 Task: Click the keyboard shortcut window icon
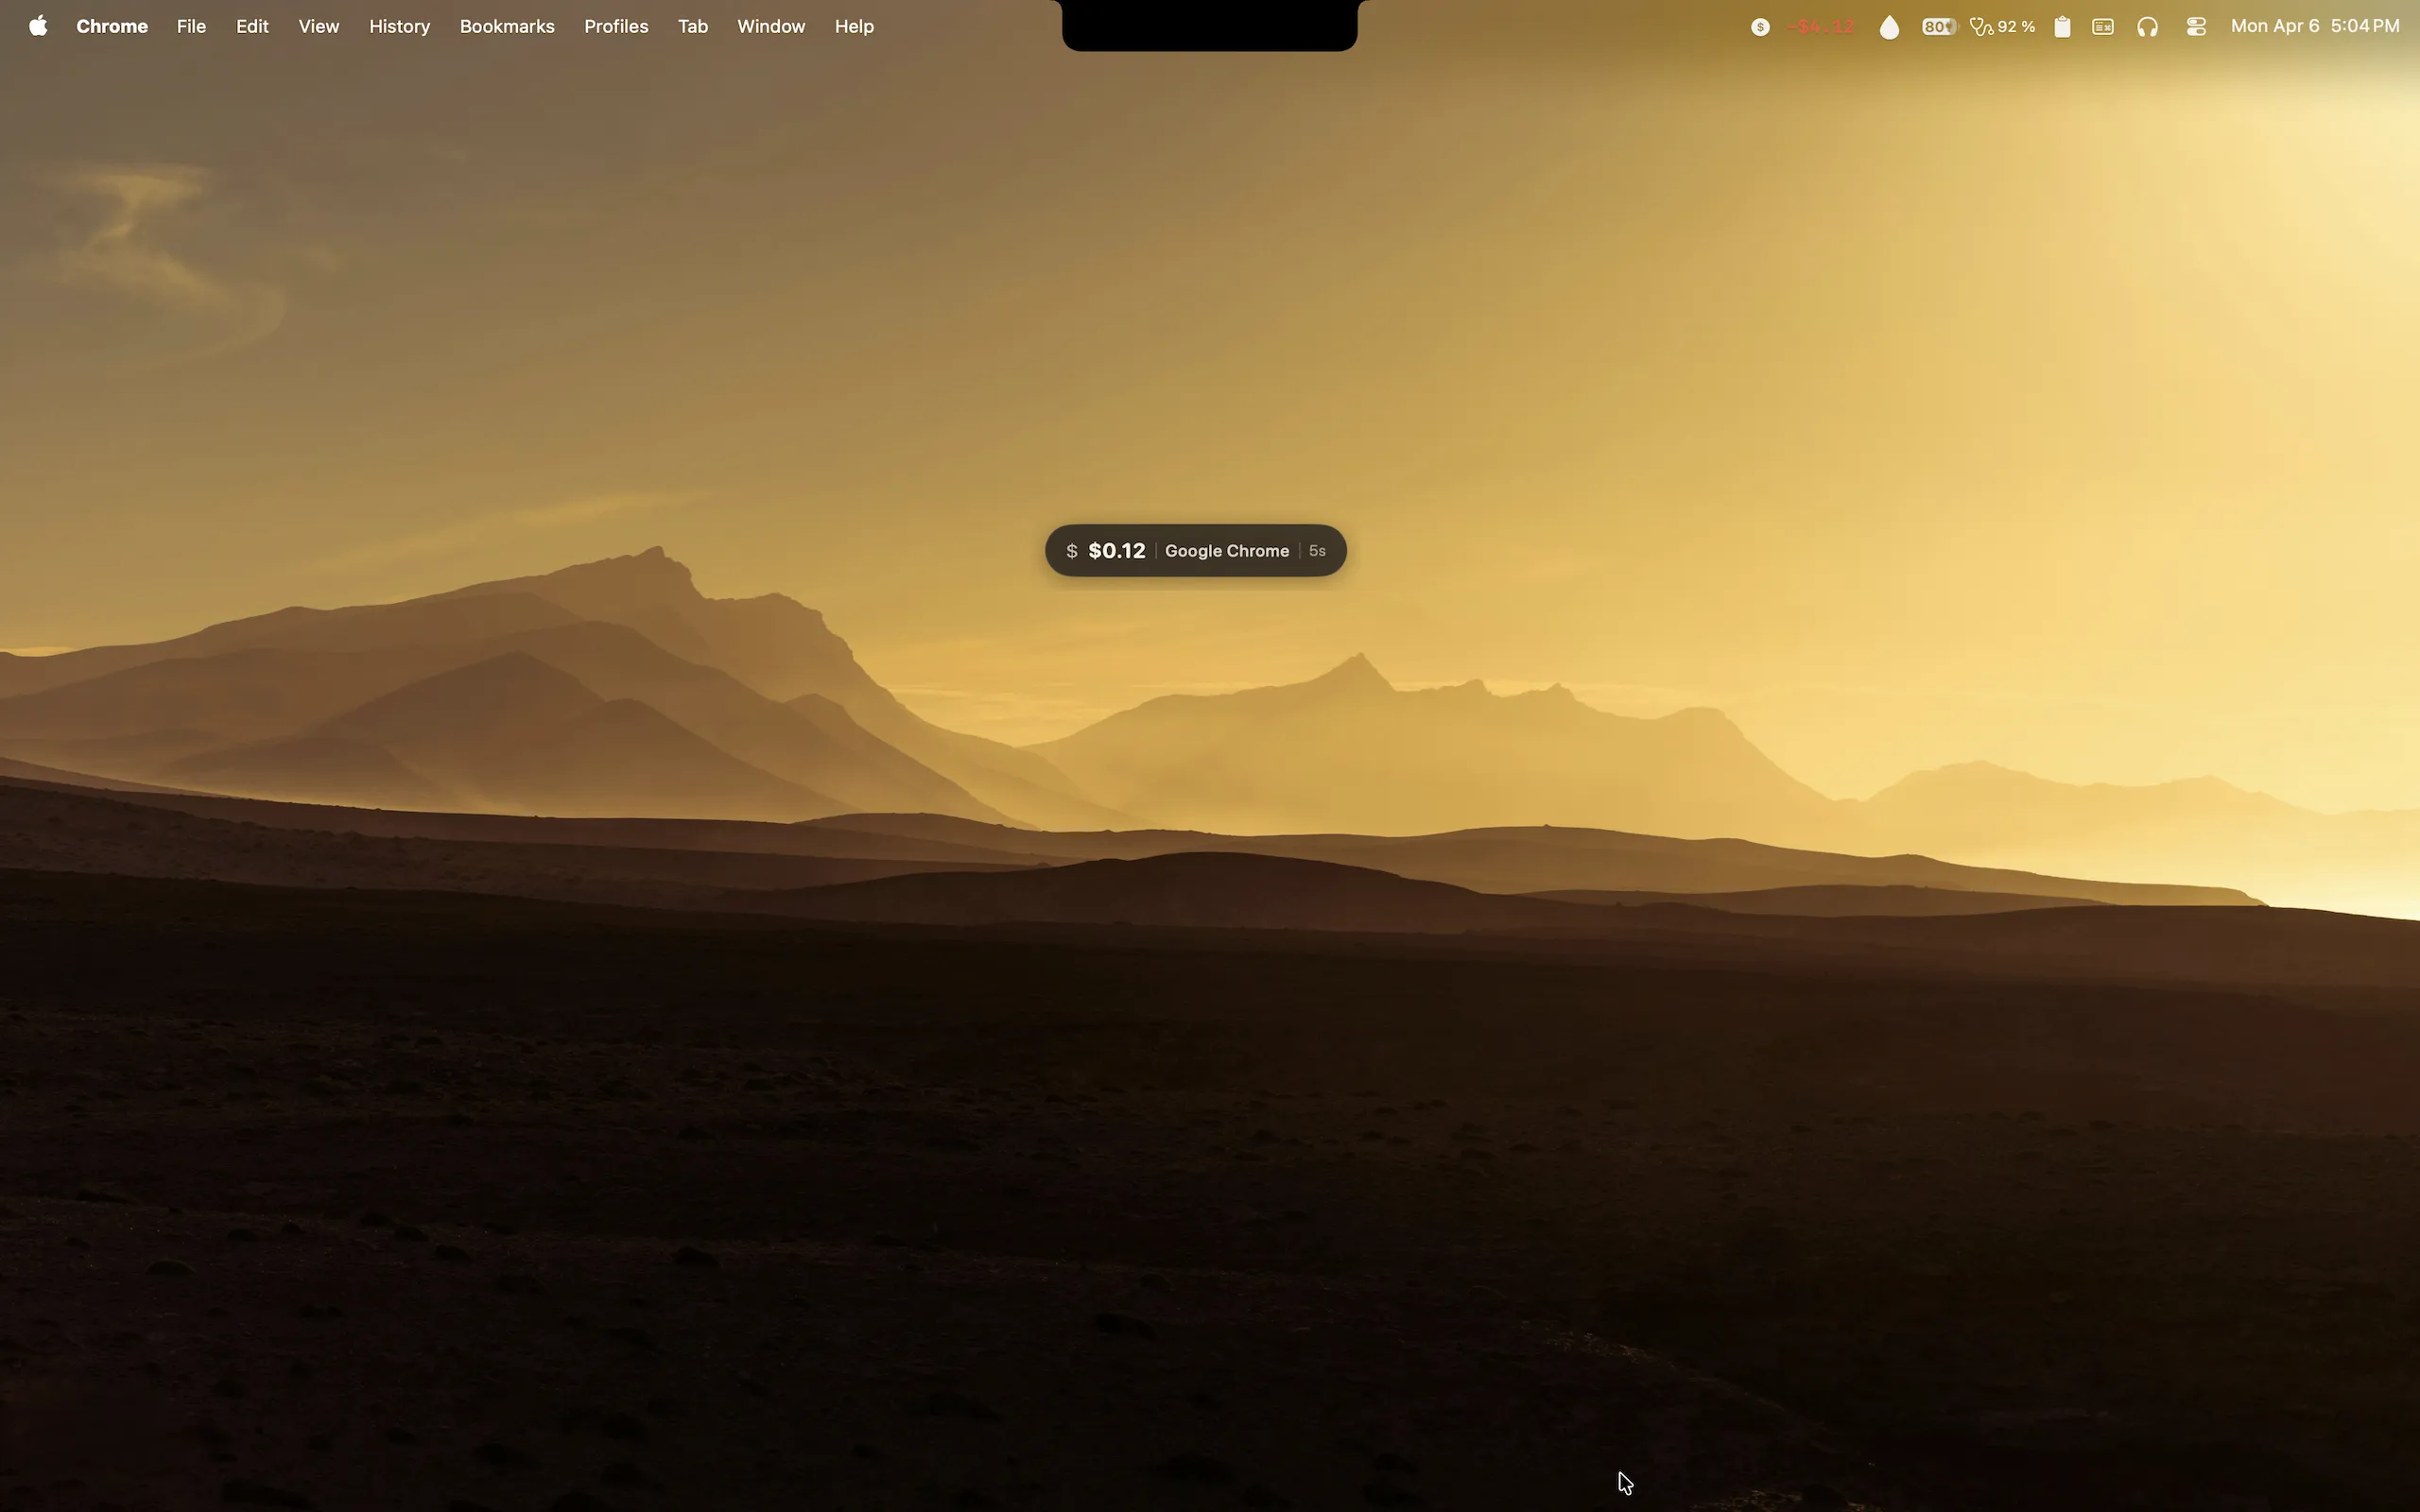[2102, 27]
